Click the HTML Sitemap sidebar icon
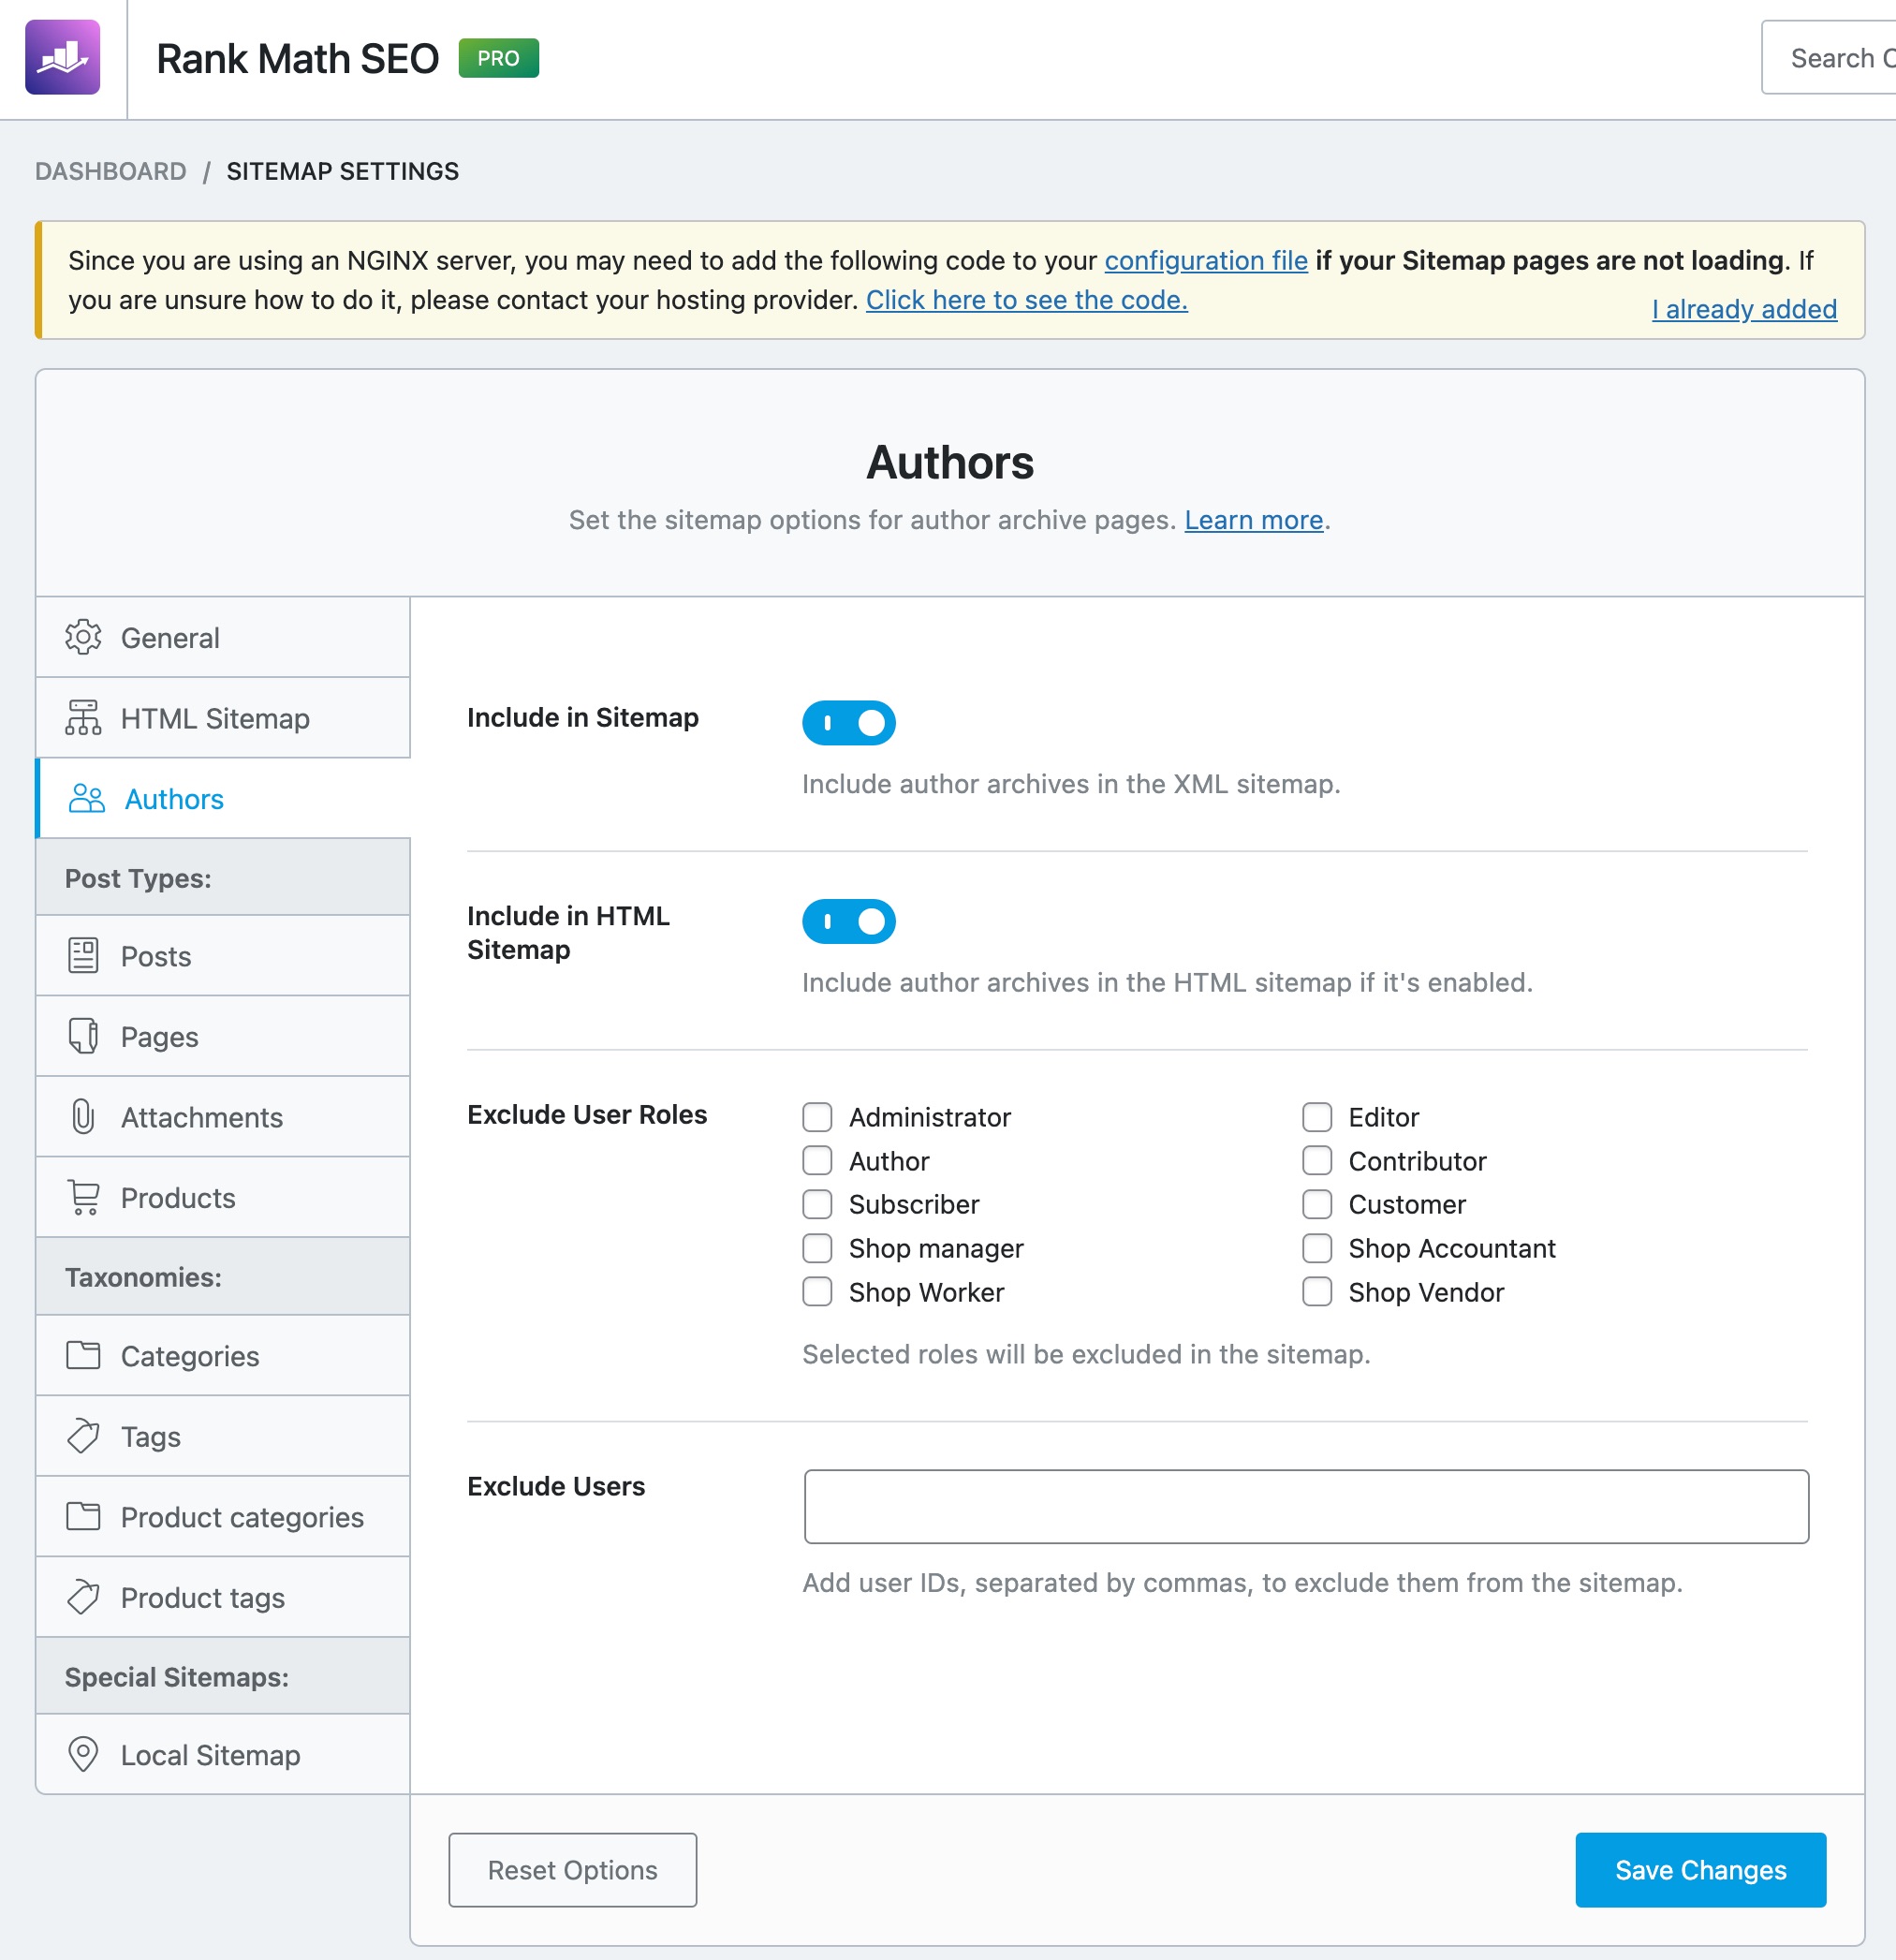Viewport: 1896px width, 1960px height. click(x=84, y=717)
